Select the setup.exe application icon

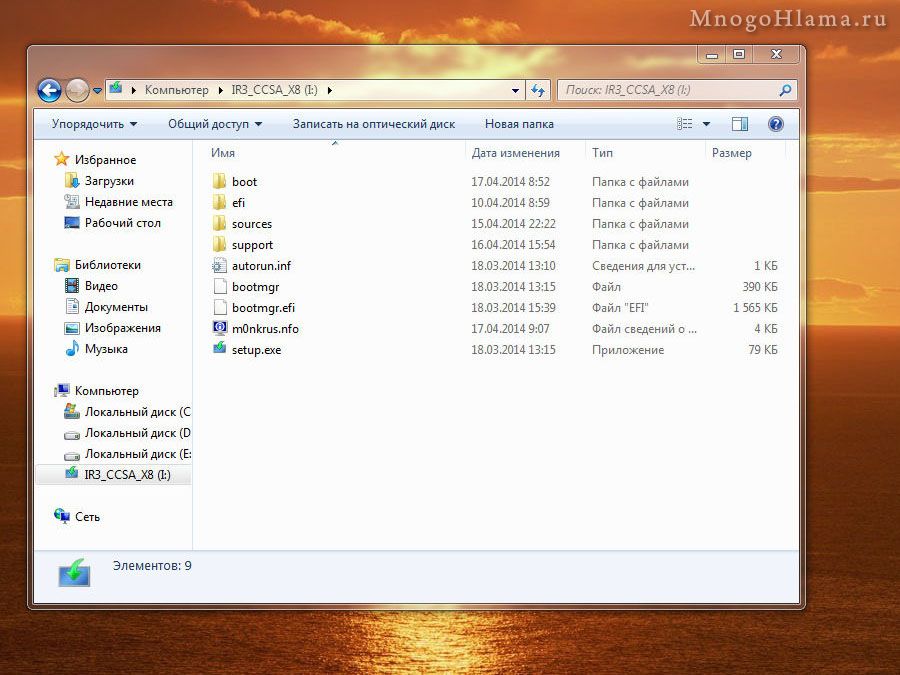(221, 349)
